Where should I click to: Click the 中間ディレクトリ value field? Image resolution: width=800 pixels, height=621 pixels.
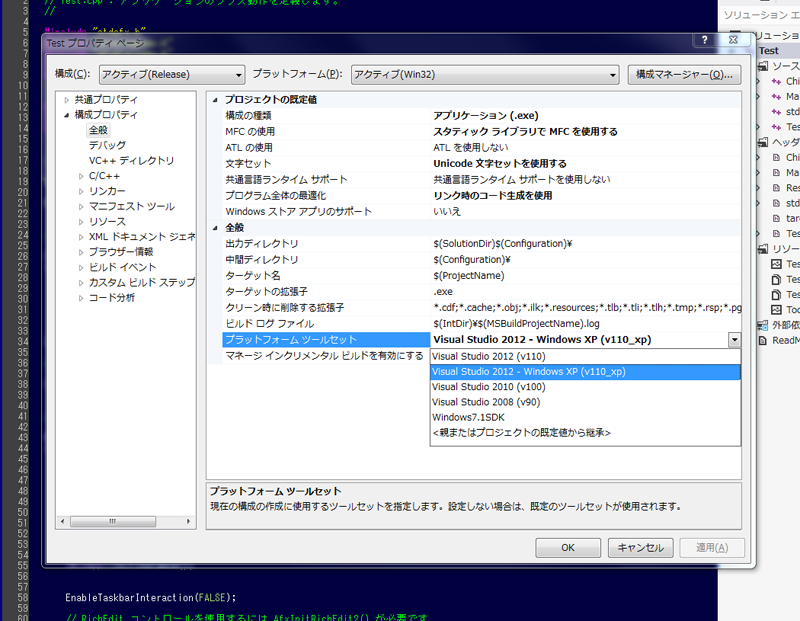point(586,260)
